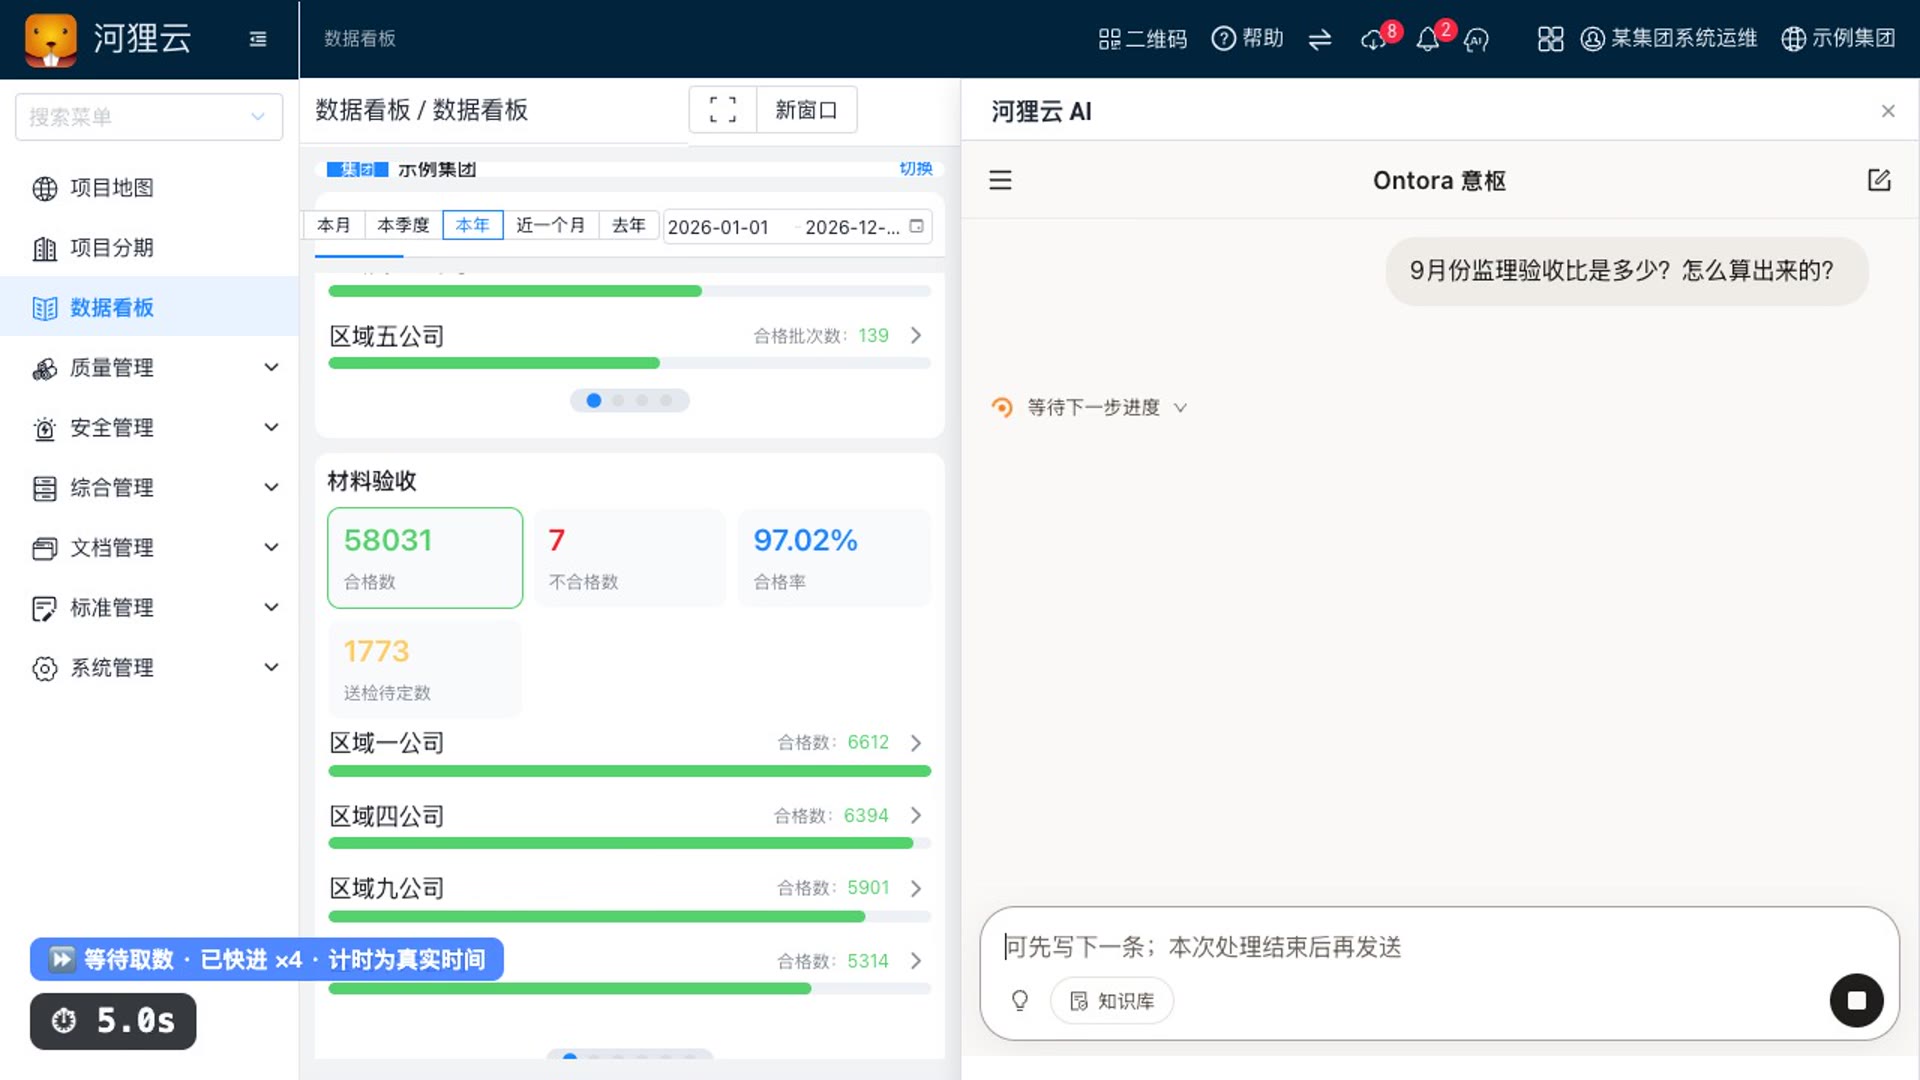Viewport: 1920px width, 1080px height.
Task: Collapse the sidebar with the menu fold icon
Action: pyautogui.click(x=258, y=39)
